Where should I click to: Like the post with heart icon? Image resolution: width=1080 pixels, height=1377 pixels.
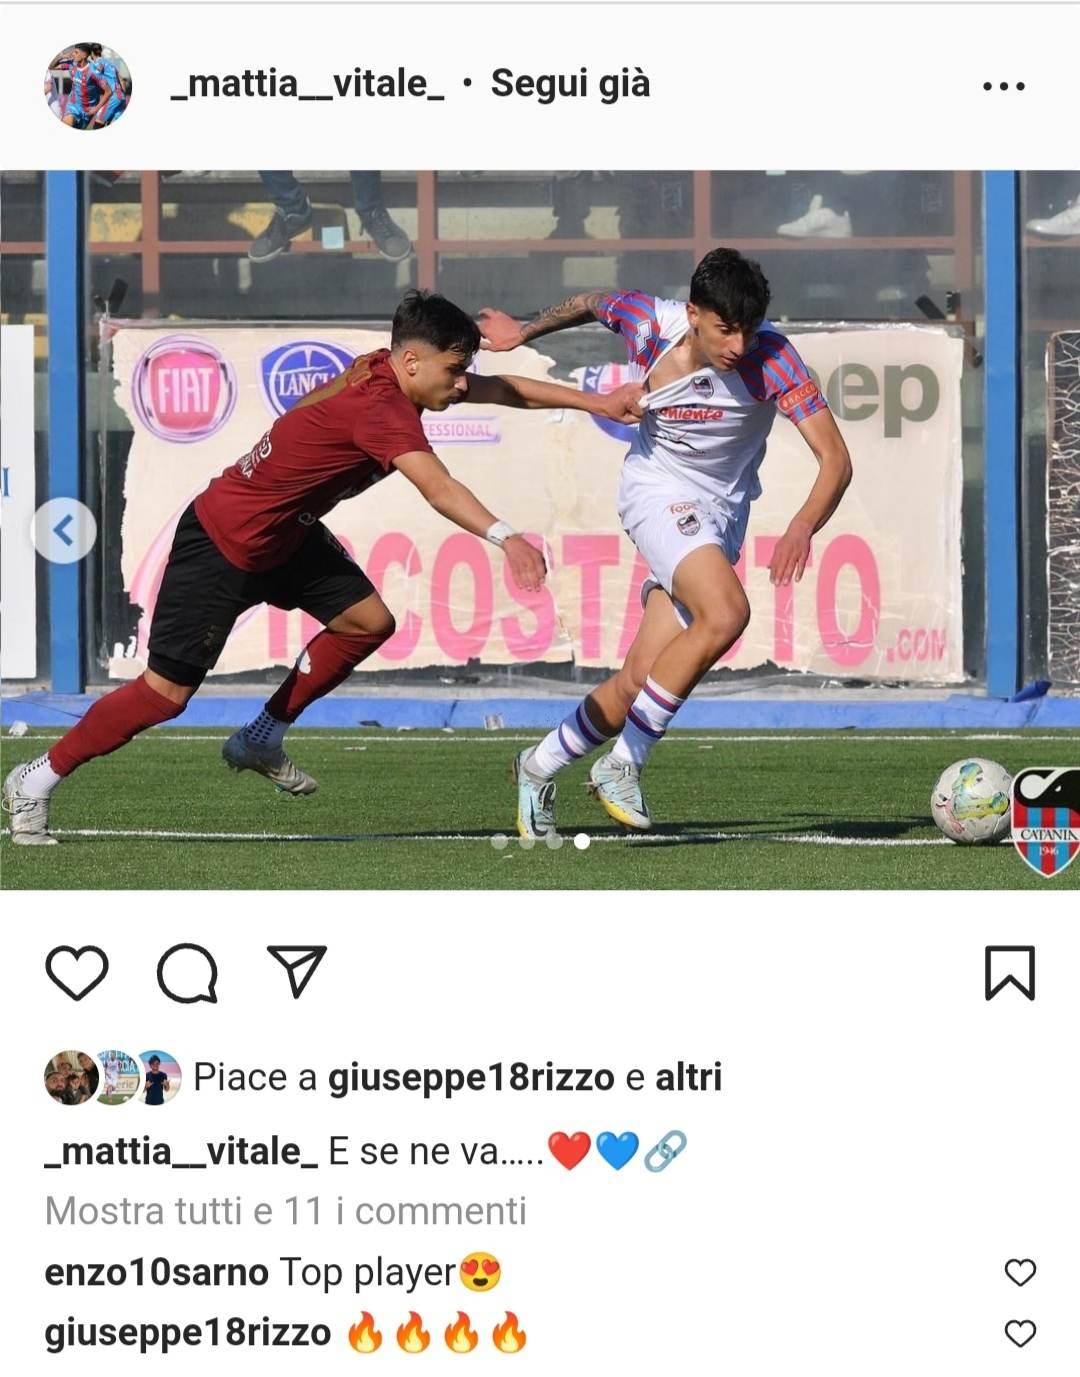point(77,973)
